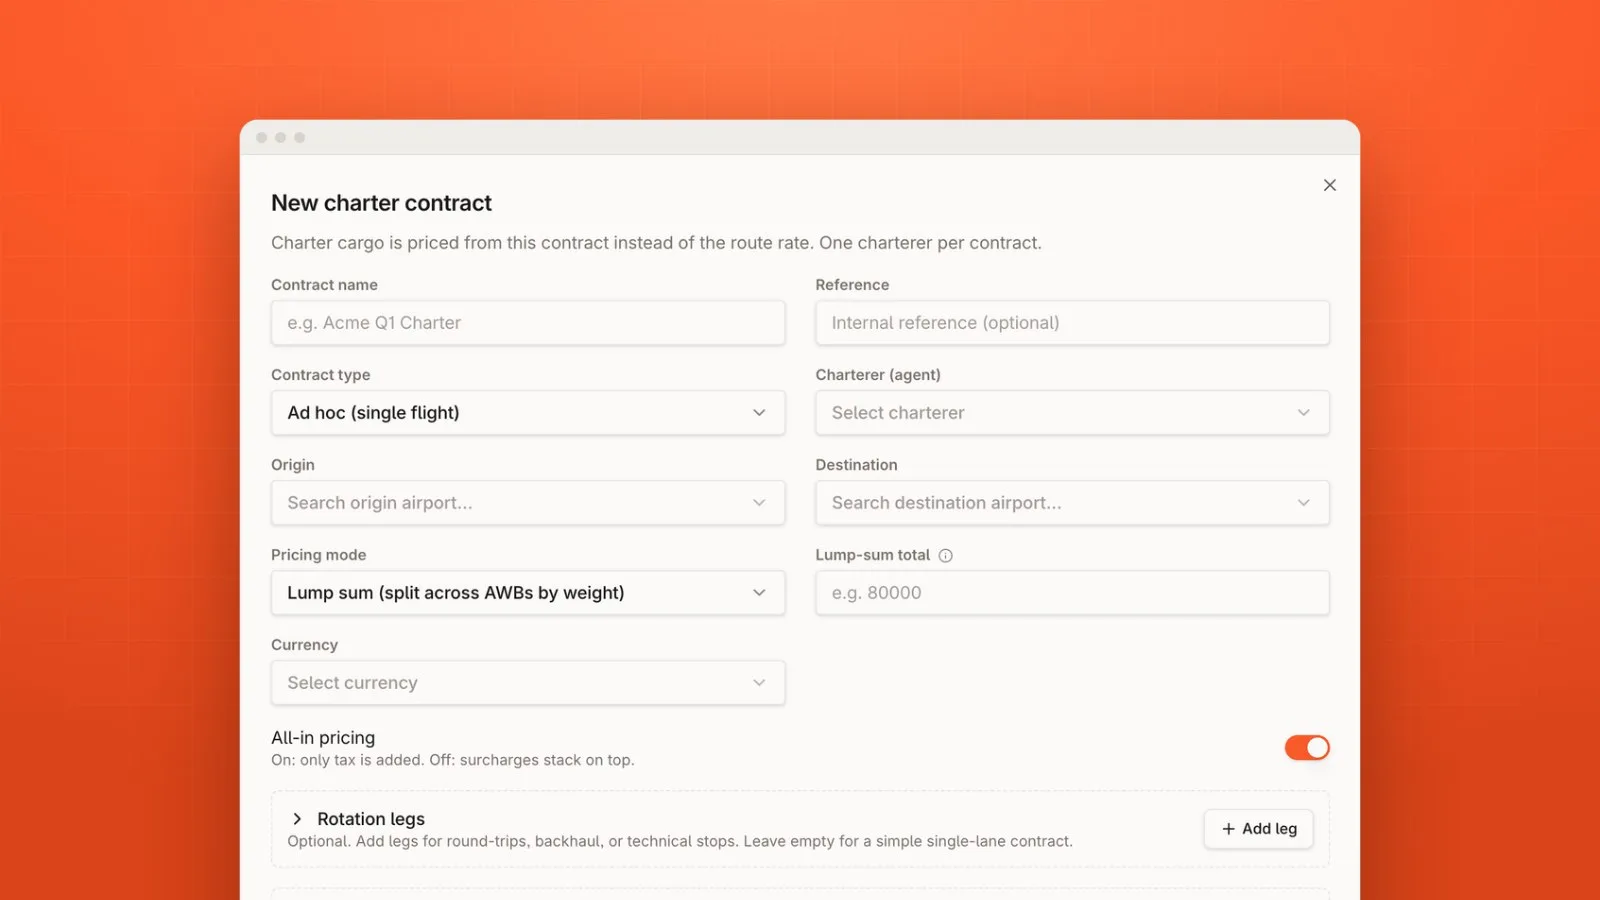Image resolution: width=1600 pixels, height=900 pixels.
Task: Open the Contract type dropdown
Action: point(528,413)
